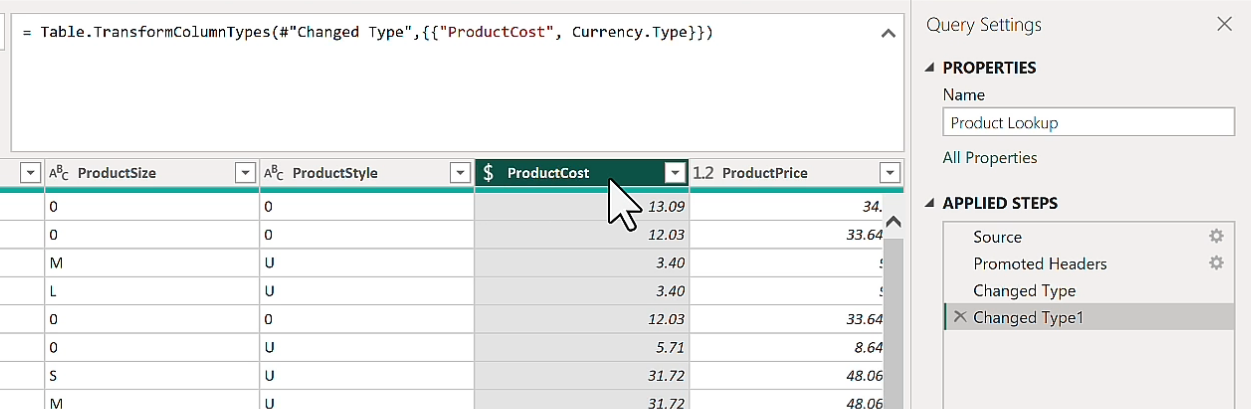The image size is (1251, 409).
Task: Close the Query Settings pane
Action: pyautogui.click(x=1224, y=24)
